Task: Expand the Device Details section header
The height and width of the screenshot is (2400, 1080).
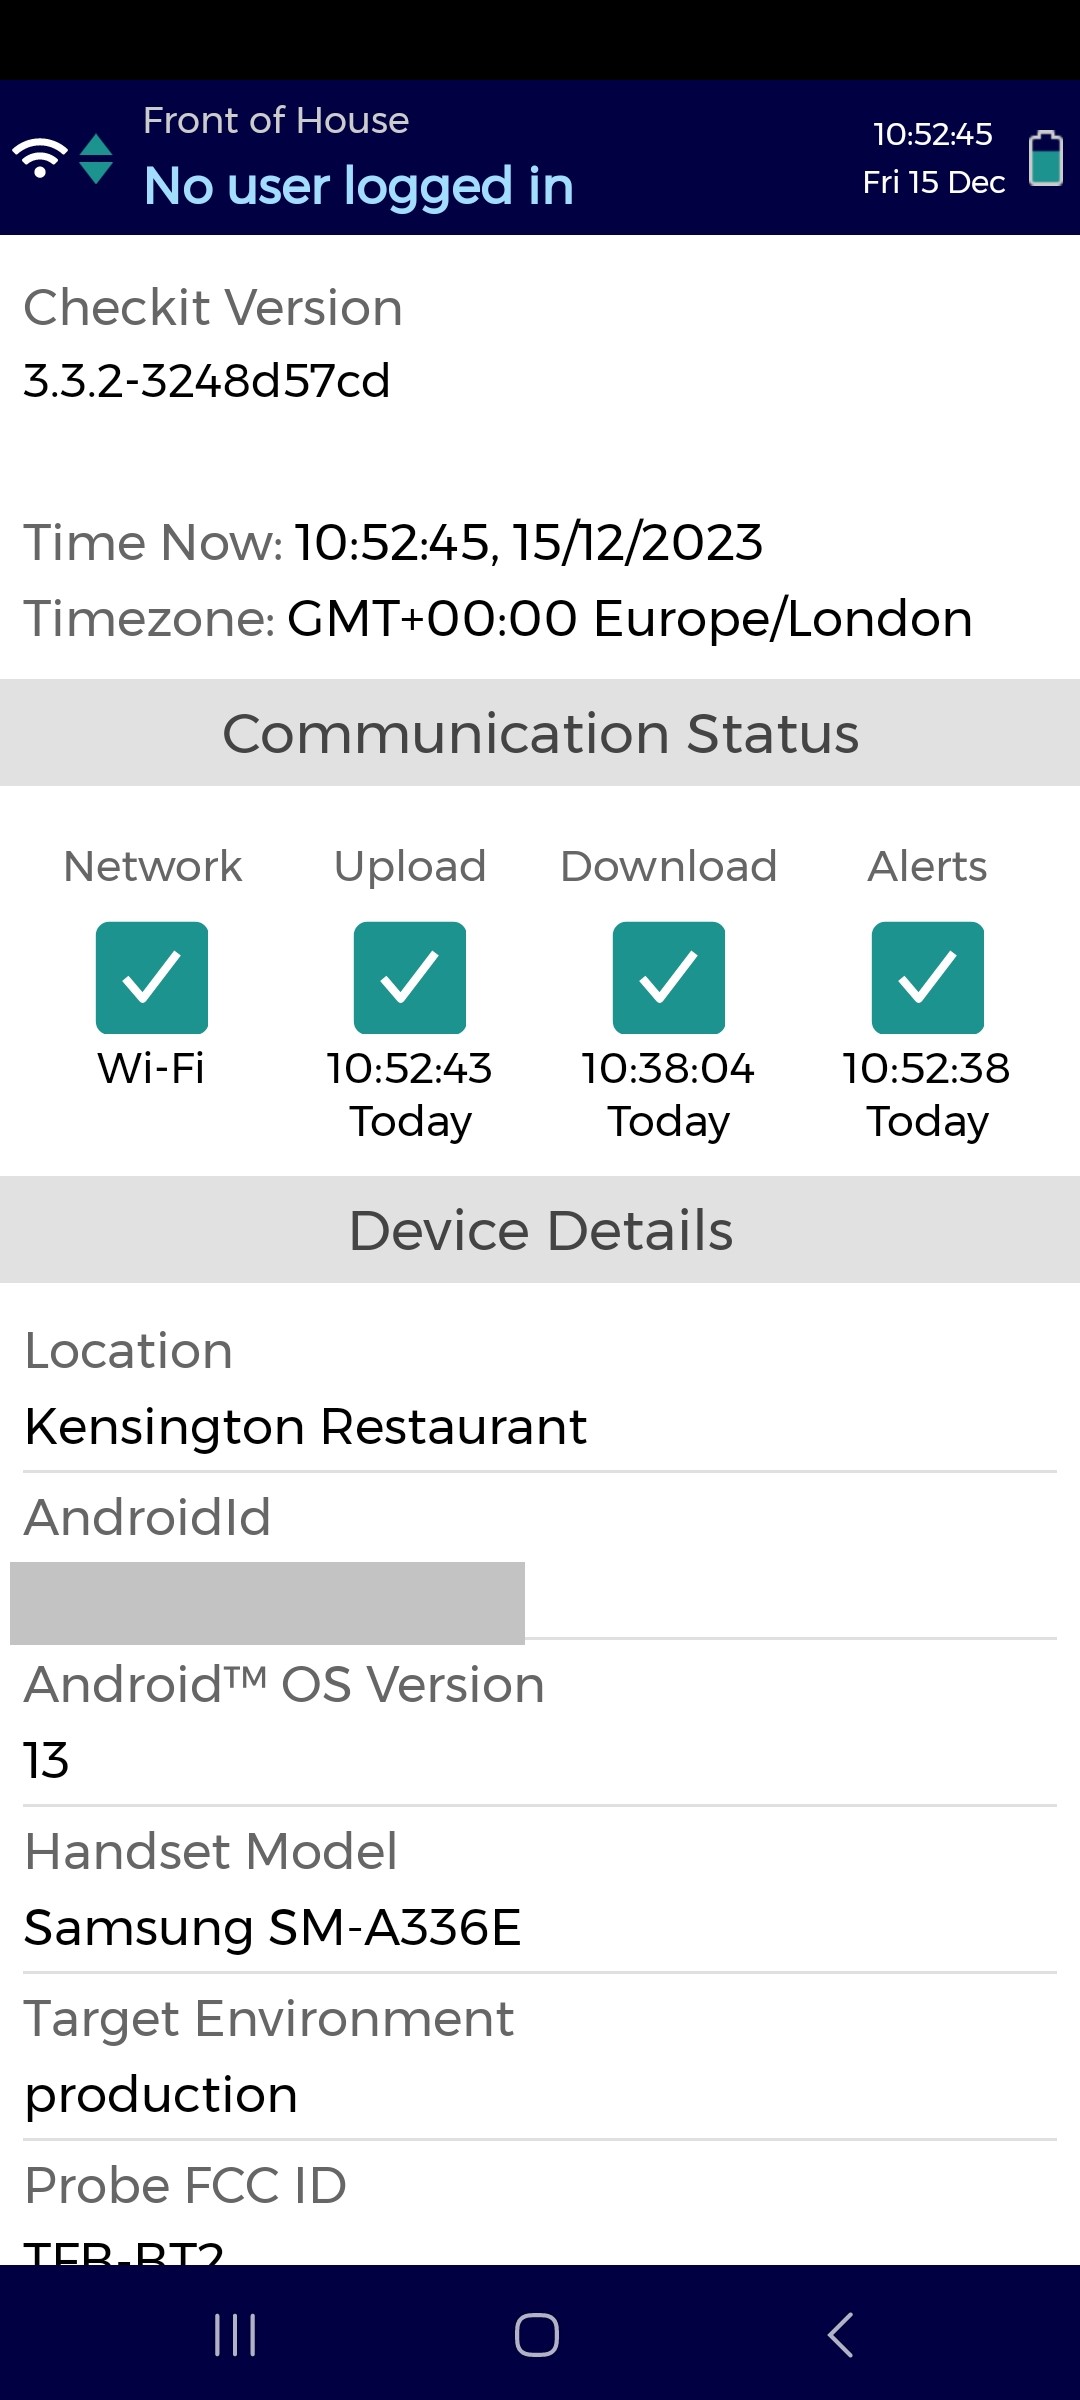Action: tap(540, 1229)
